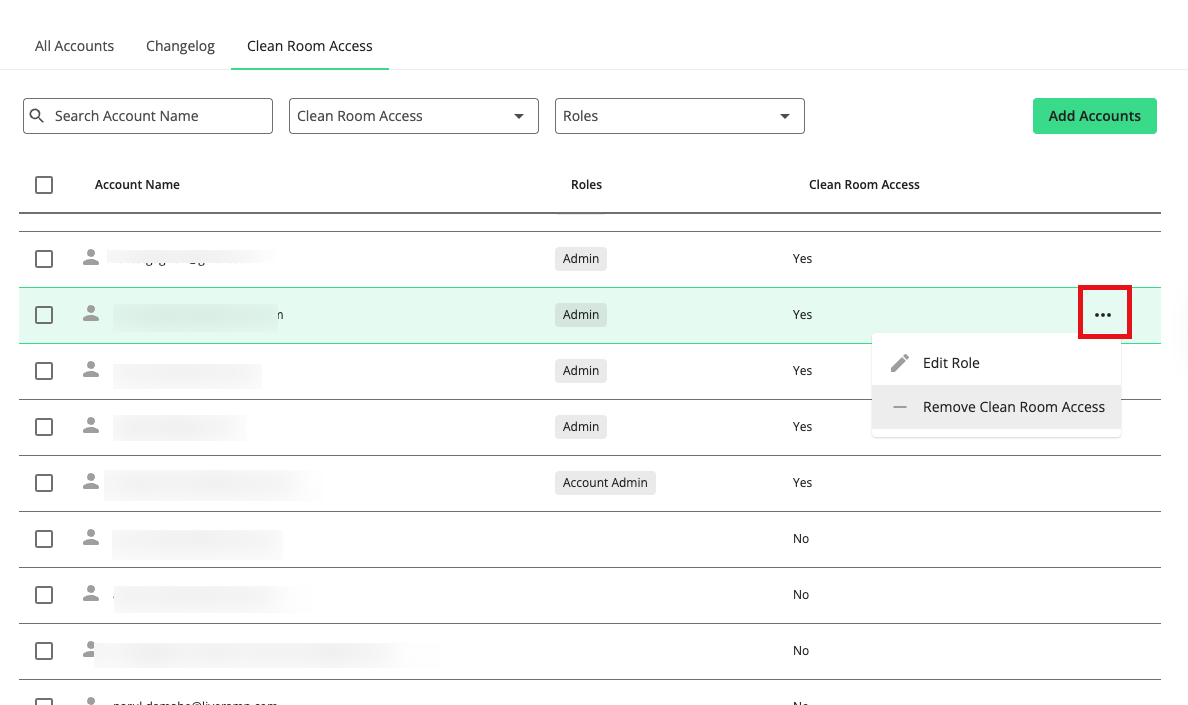Switch to the All Accounts tab

point(74,46)
